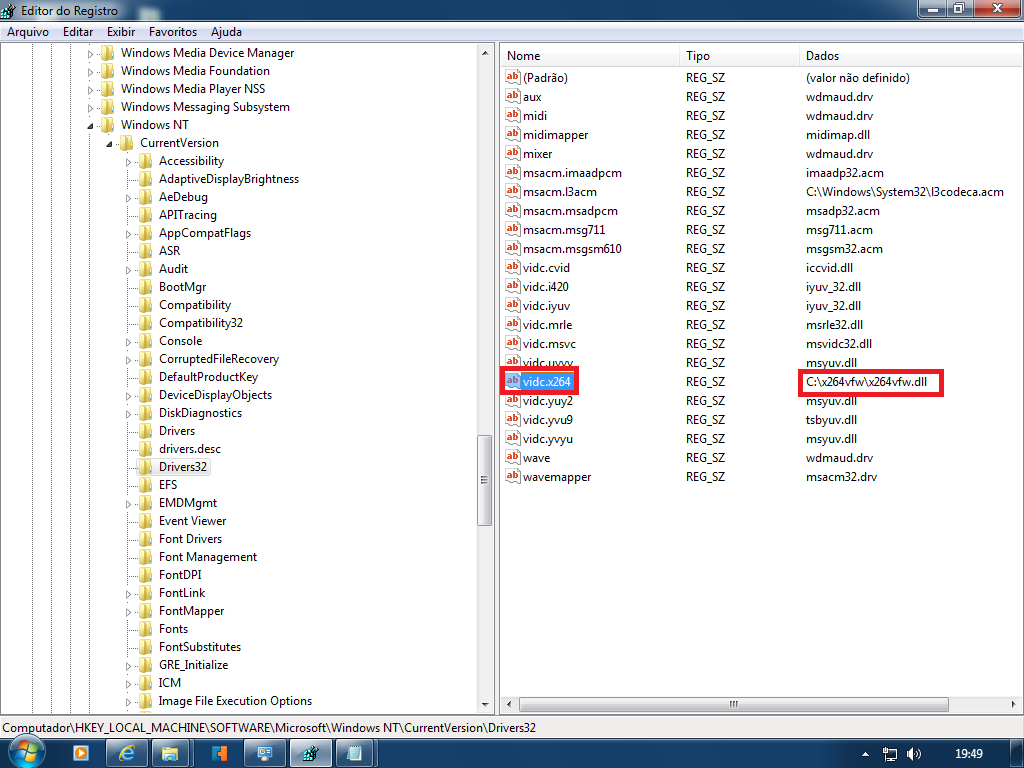Open the Favoritos menu
The width and height of the screenshot is (1024, 768).
point(172,32)
